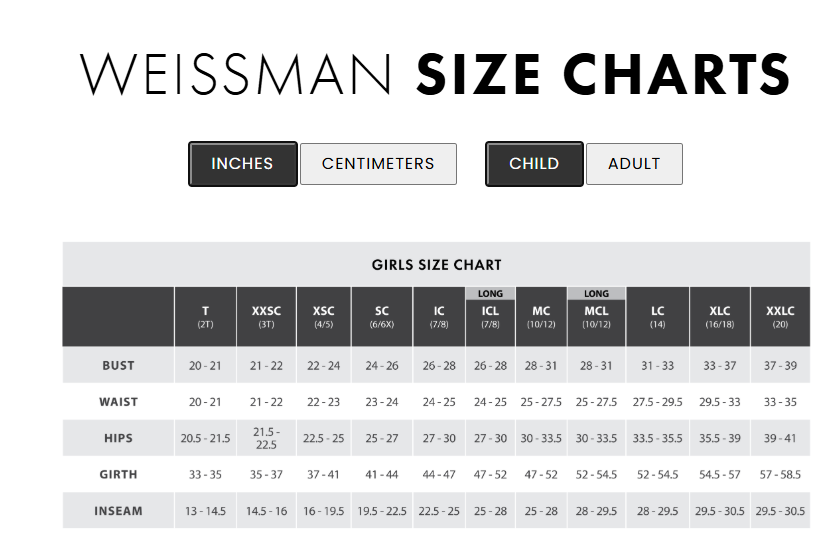Click the Girls Size Chart title bar
Screen dimensions: 813x545
click(436, 265)
